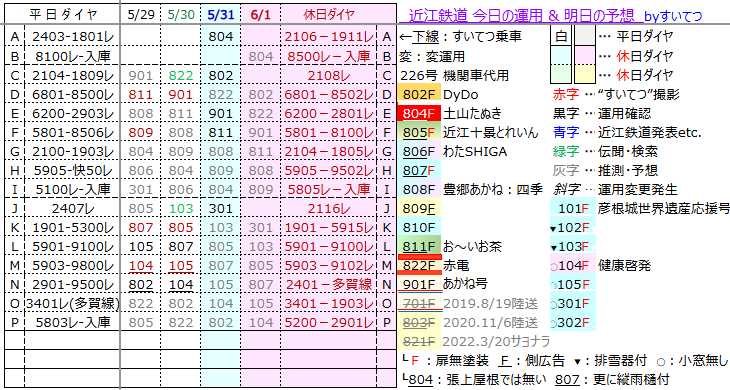Click the weekday cell 6801-8500レ
The width and height of the screenshot is (730, 390).
click(x=73, y=94)
